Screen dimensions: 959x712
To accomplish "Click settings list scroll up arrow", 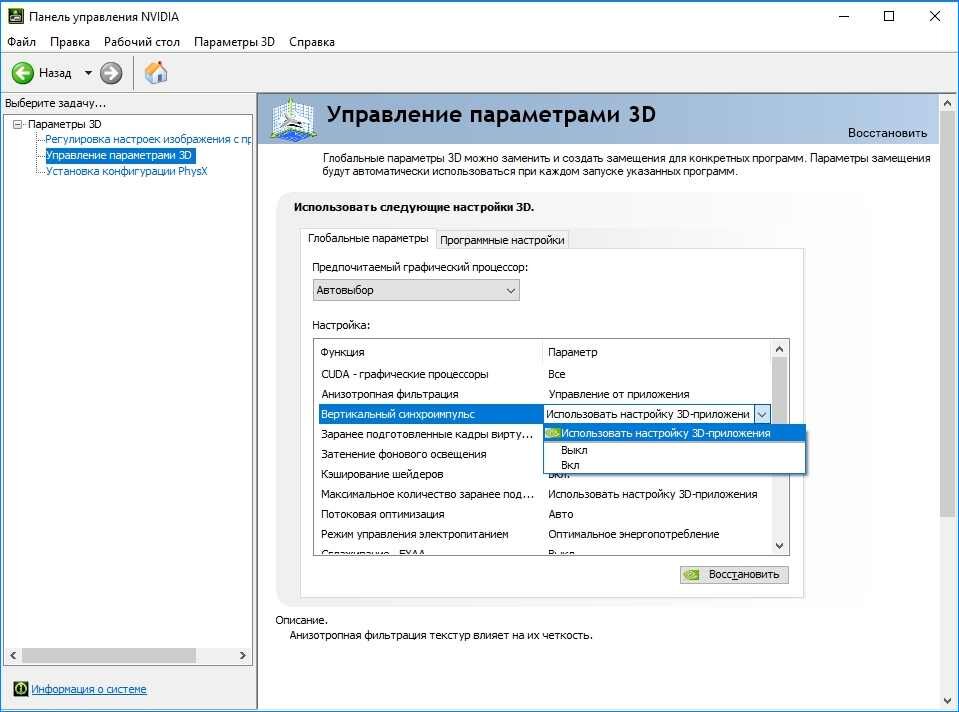I will click(779, 349).
